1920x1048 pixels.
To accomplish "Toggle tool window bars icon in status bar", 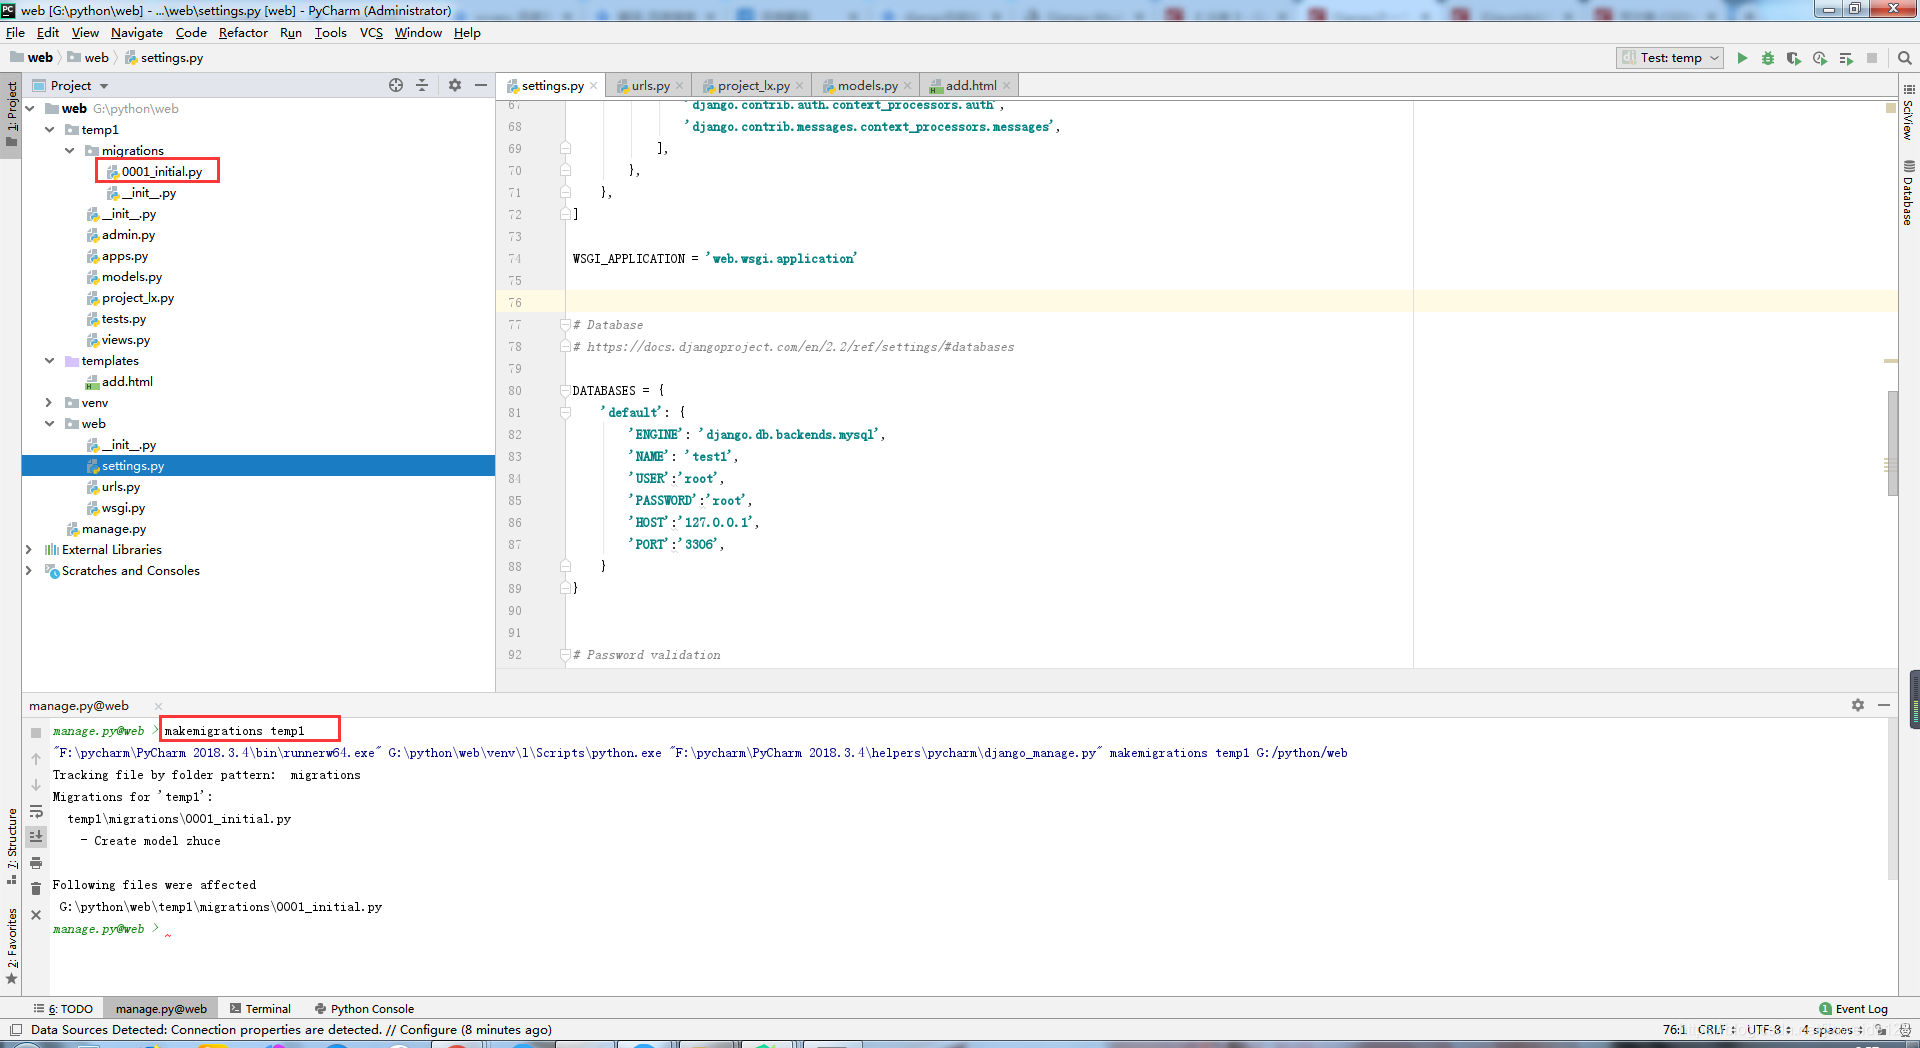I will pos(15,1029).
